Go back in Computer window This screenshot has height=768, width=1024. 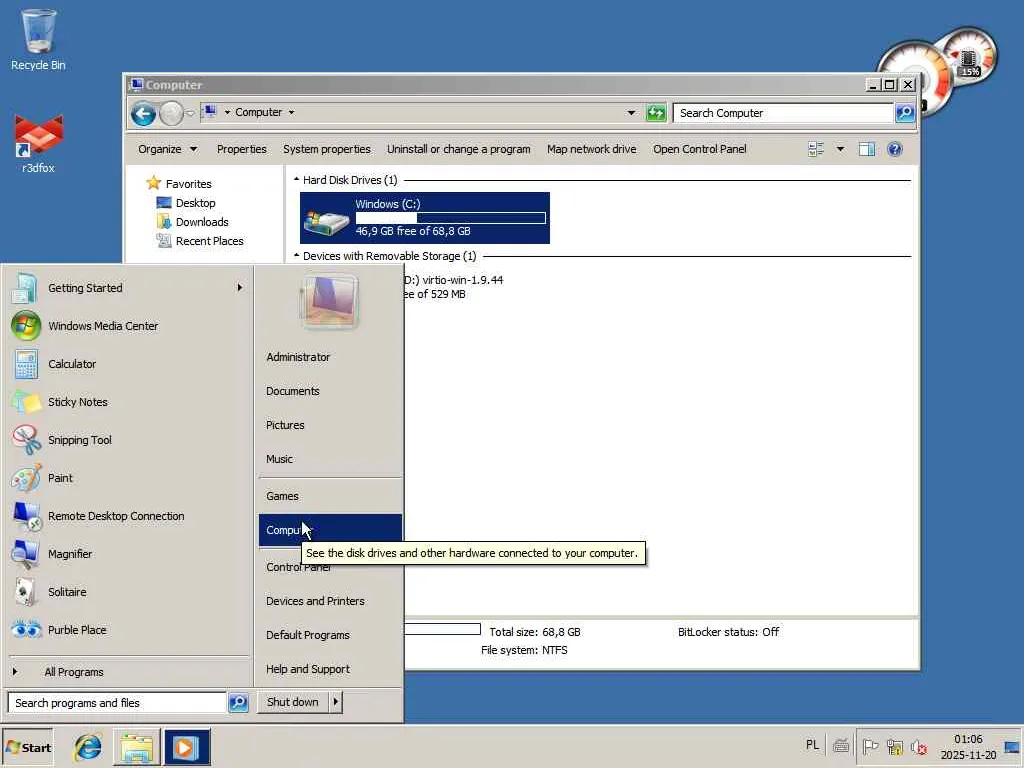[143, 114]
